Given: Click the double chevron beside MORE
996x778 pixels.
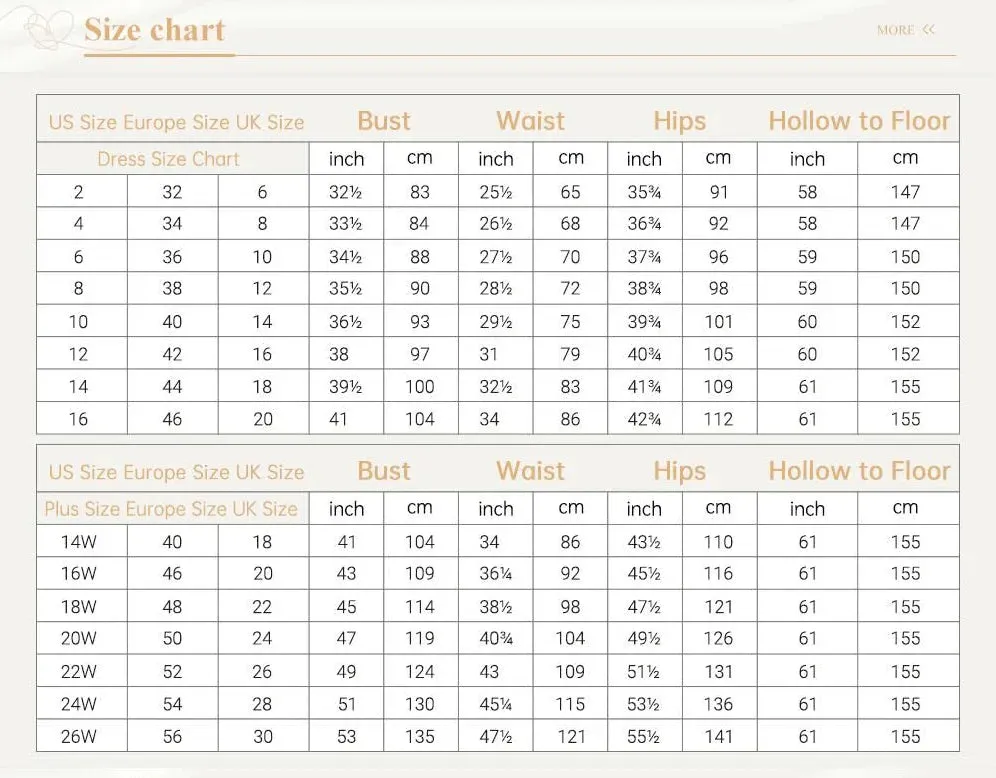Looking at the screenshot, I should point(929,29).
